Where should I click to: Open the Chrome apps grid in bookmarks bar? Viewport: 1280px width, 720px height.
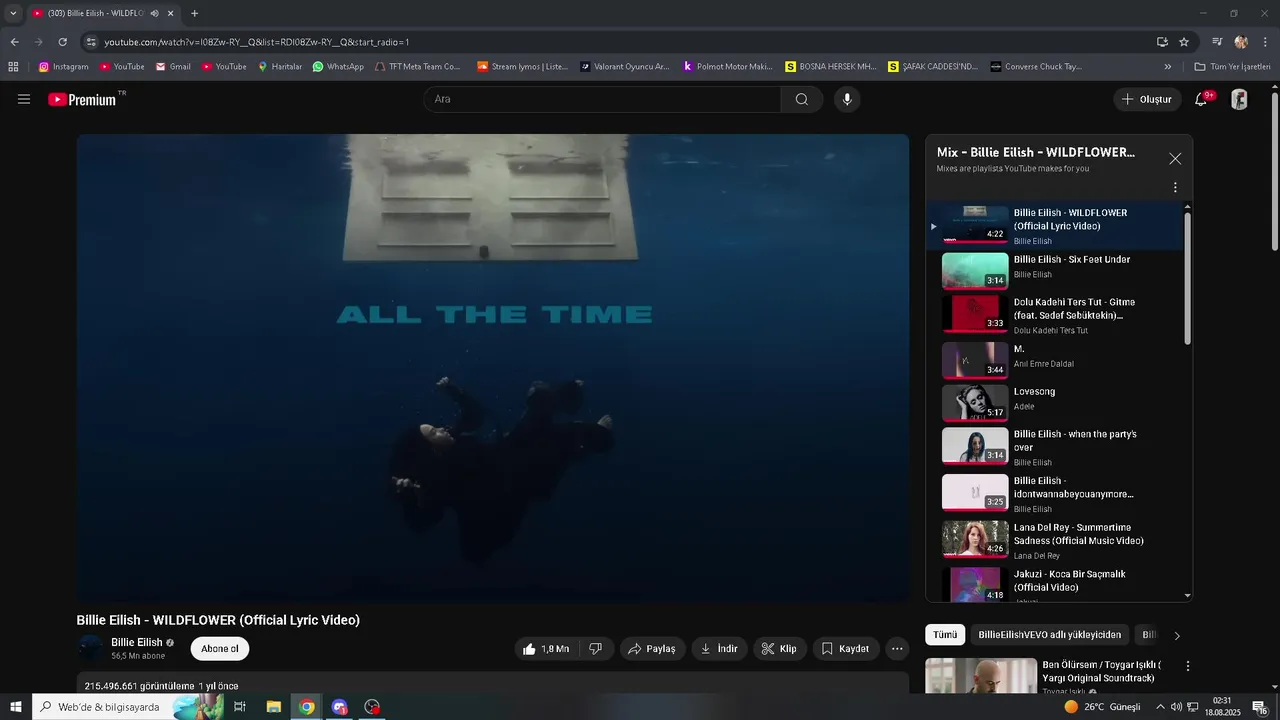(13, 67)
